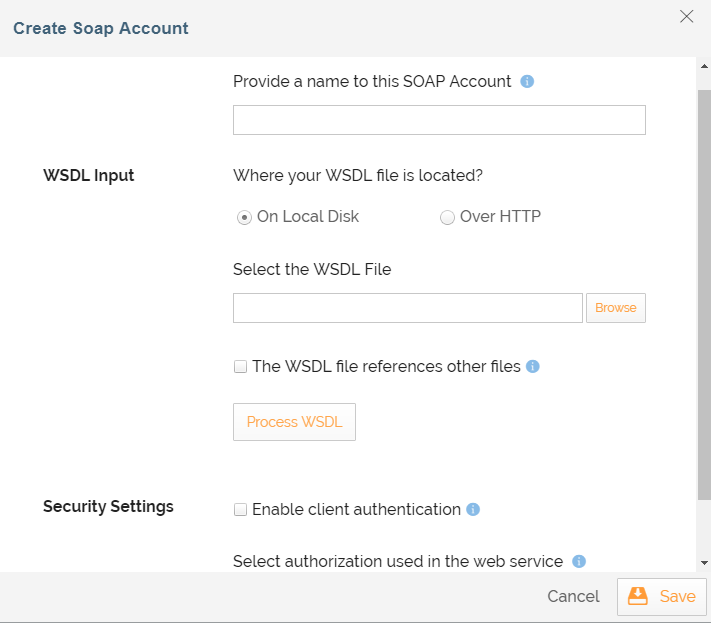Click the WSDL file path input box
The image size is (711, 623).
[x=407, y=308]
